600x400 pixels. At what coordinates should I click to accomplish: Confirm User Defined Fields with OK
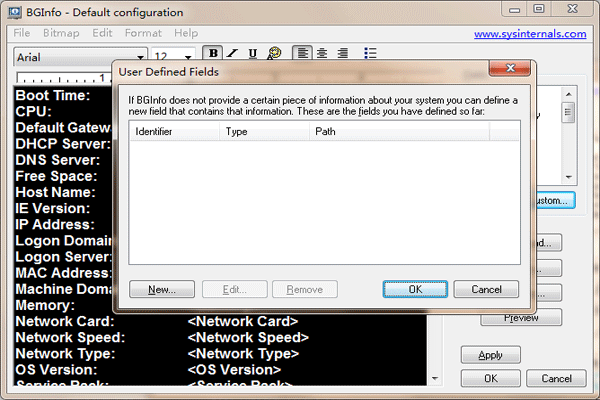415,289
